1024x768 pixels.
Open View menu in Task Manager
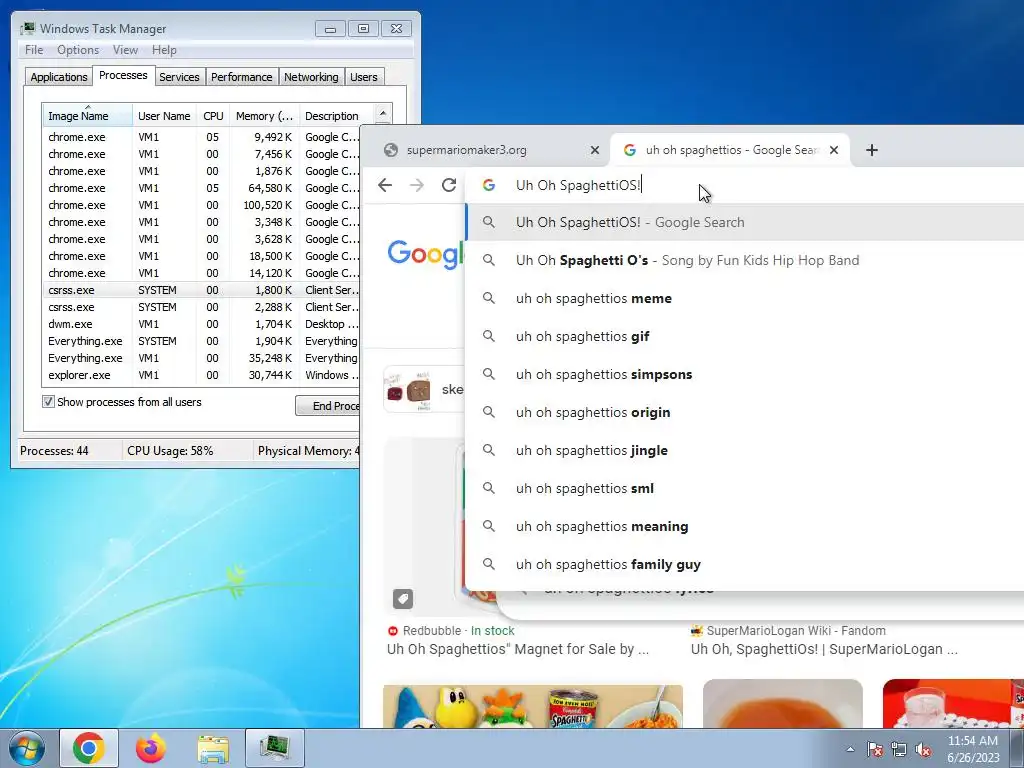(125, 50)
